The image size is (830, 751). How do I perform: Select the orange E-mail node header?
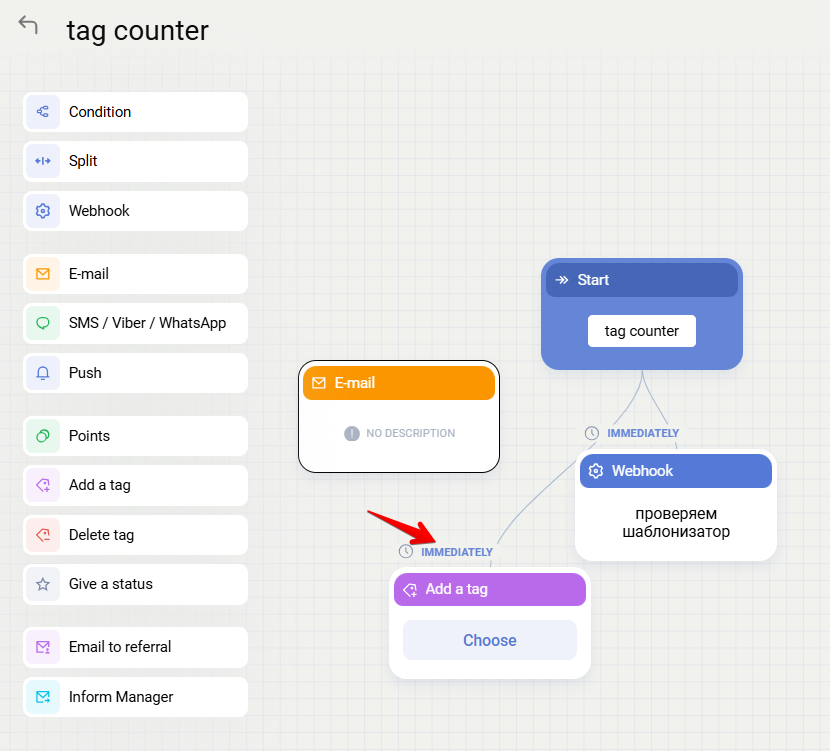pos(398,383)
